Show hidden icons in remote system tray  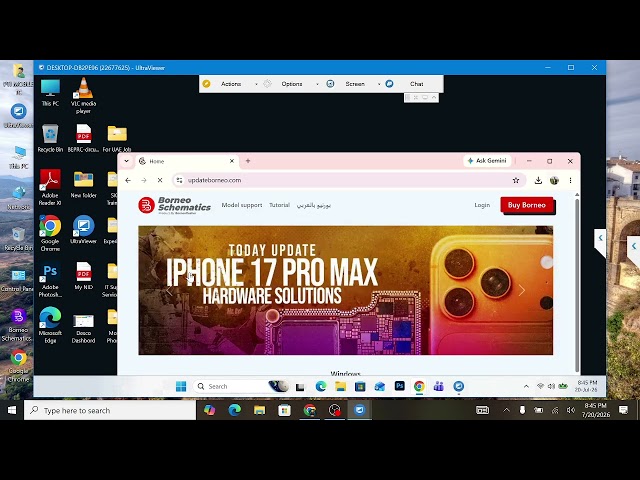pyautogui.click(x=526, y=386)
